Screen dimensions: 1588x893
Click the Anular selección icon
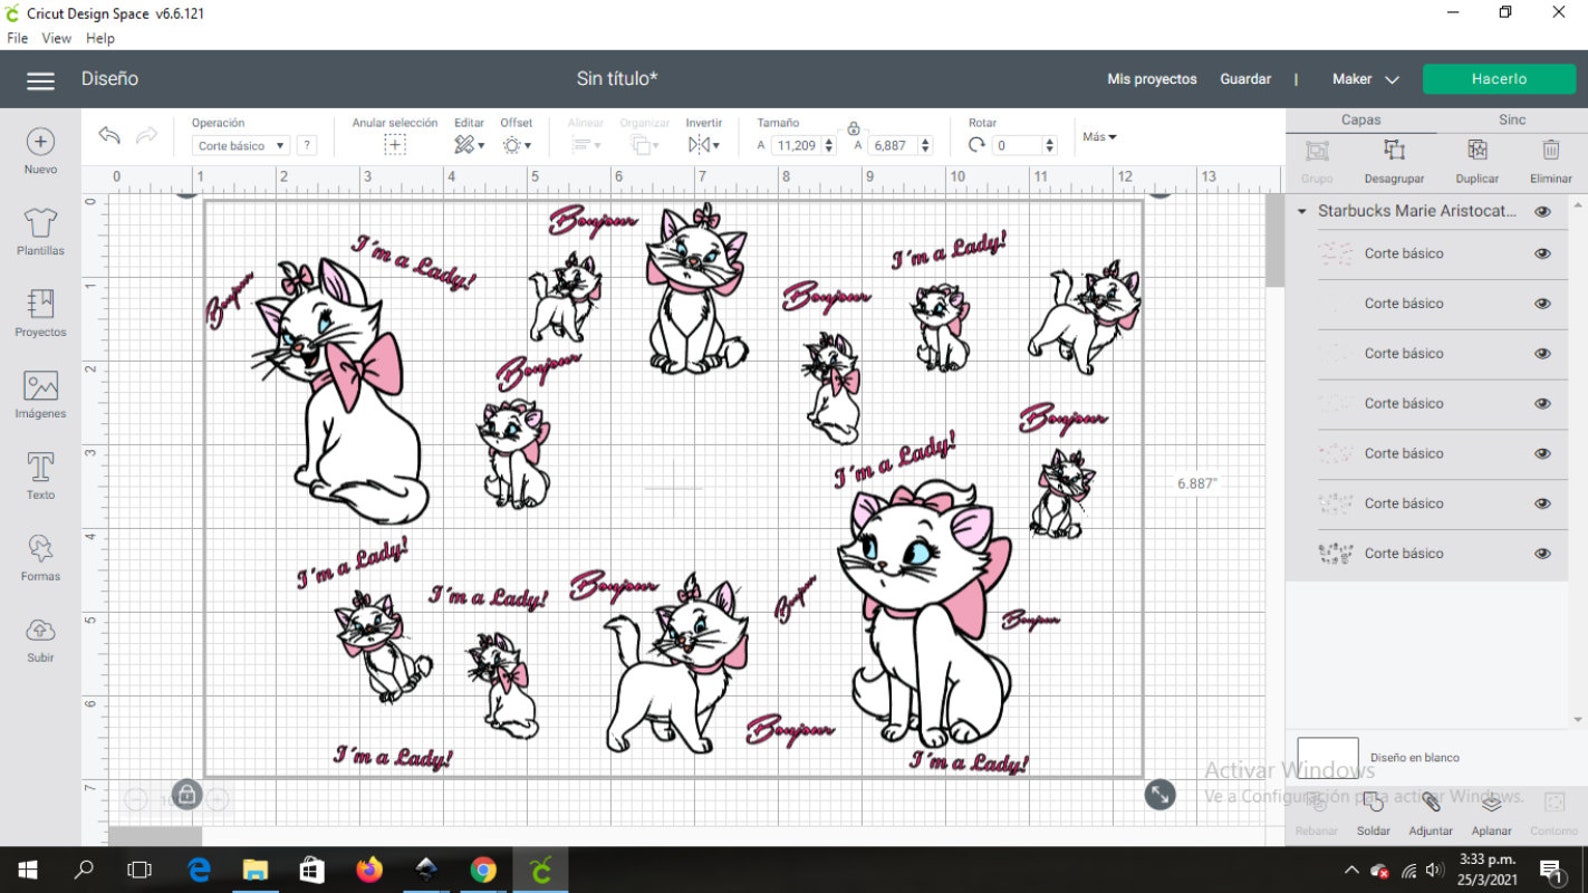[394, 145]
